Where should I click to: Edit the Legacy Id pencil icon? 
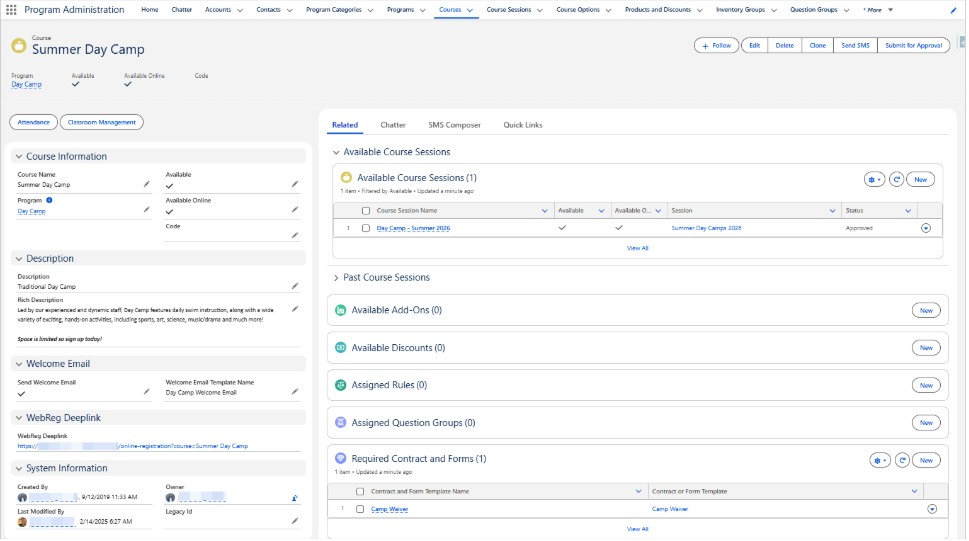tap(295, 521)
